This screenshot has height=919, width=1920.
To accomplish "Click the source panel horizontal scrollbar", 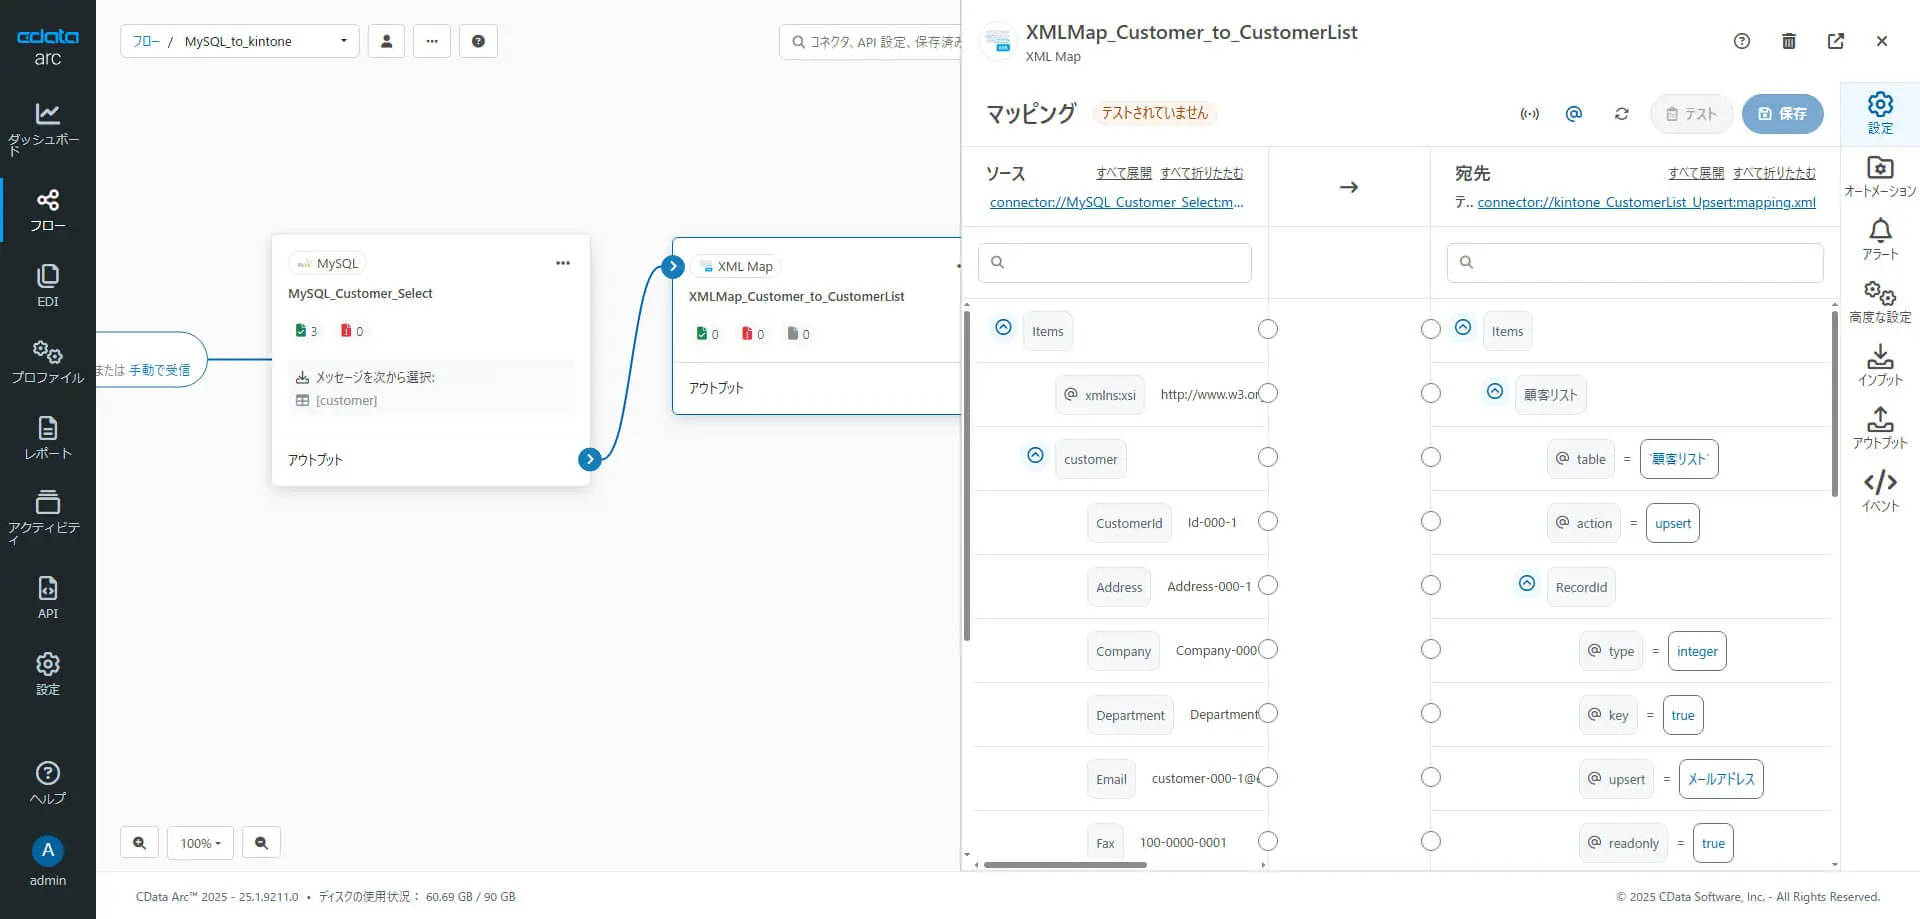I will (1065, 865).
